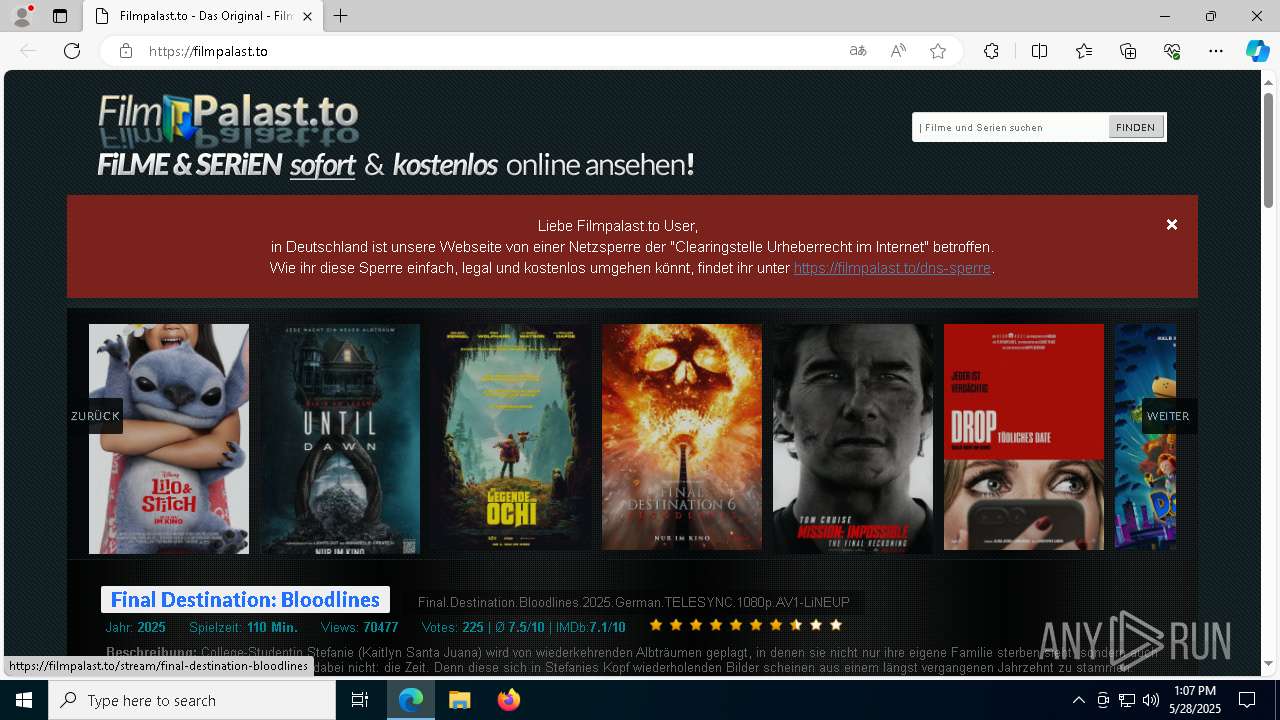Screen dimensions: 1280x720
Task: Launch Firefox from taskbar
Action: pos(509,700)
